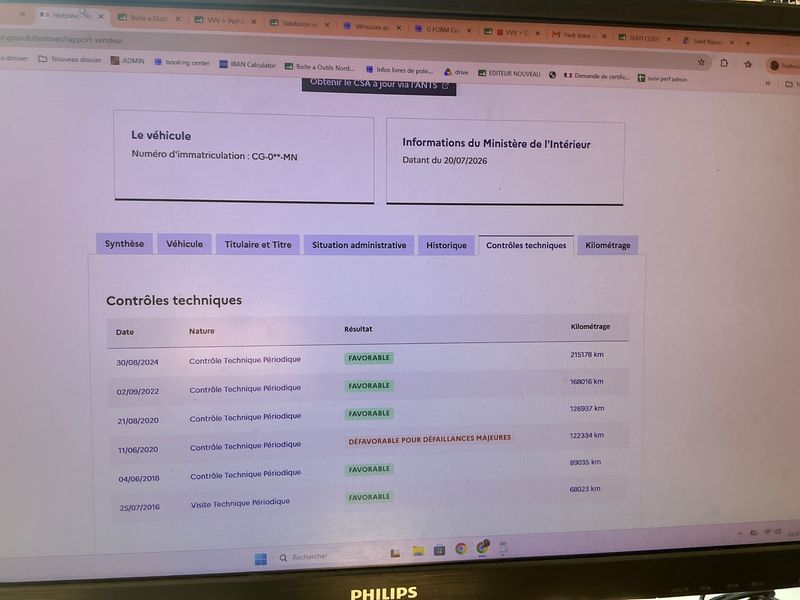Open the new tab plus button

click(748, 43)
